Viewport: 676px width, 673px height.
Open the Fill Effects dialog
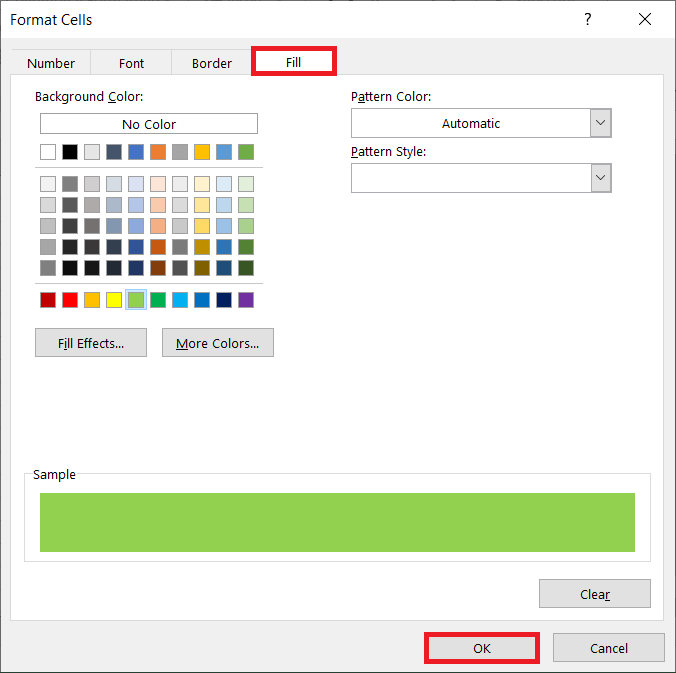[91, 343]
